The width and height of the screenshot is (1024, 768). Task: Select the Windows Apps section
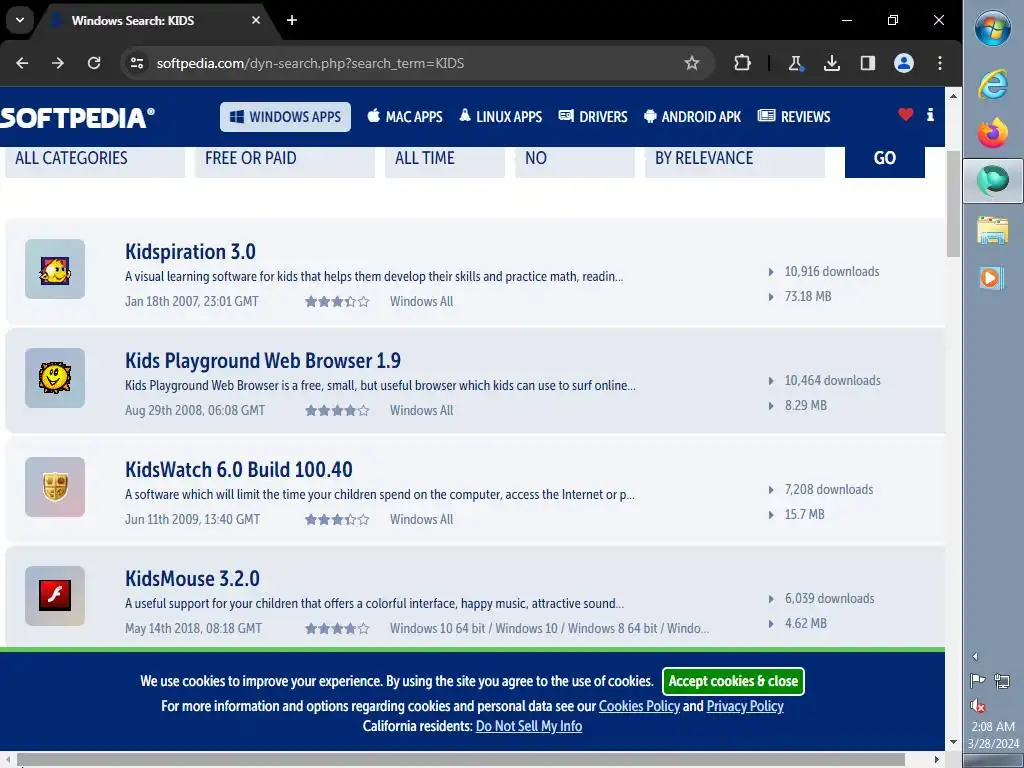point(285,117)
